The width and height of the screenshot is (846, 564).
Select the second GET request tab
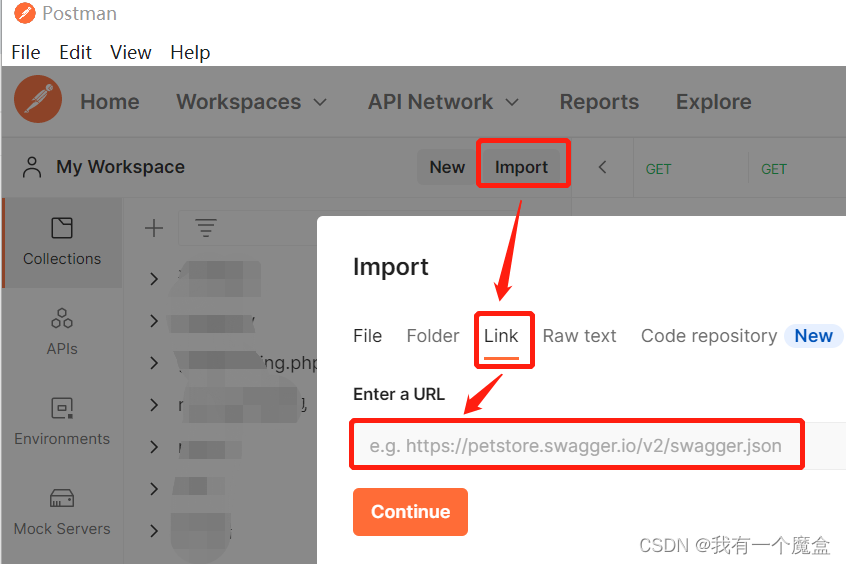click(774, 169)
